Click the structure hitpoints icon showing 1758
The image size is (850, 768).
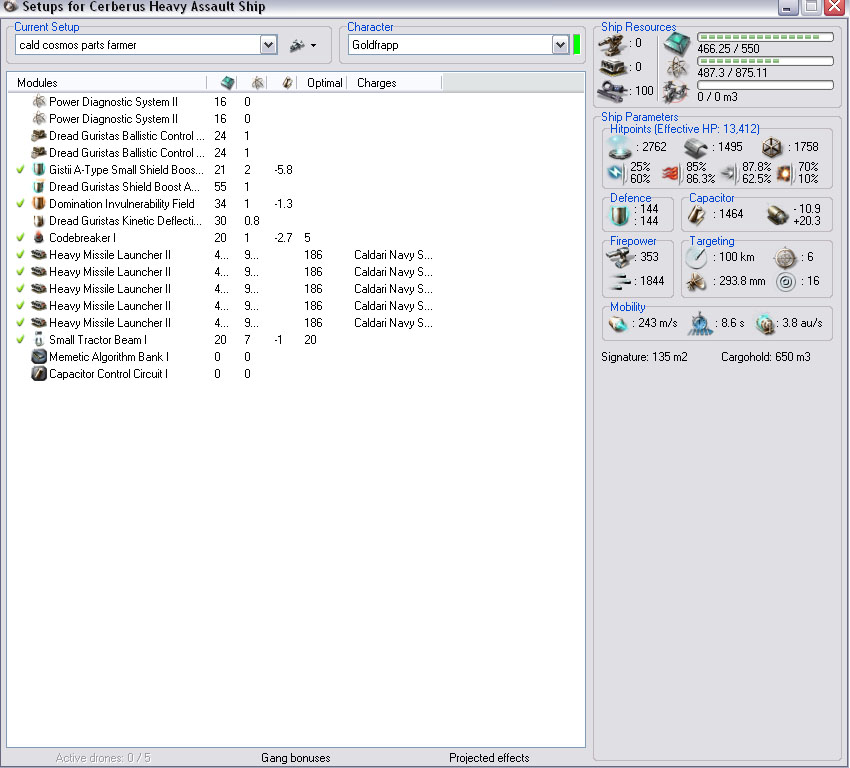pyautogui.click(x=772, y=147)
